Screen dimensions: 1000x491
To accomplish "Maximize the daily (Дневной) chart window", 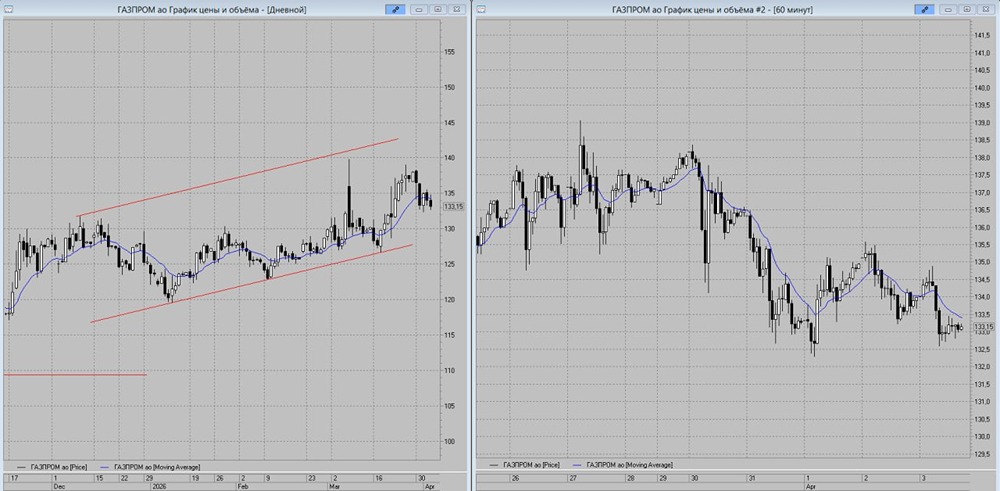I will pos(438,10).
